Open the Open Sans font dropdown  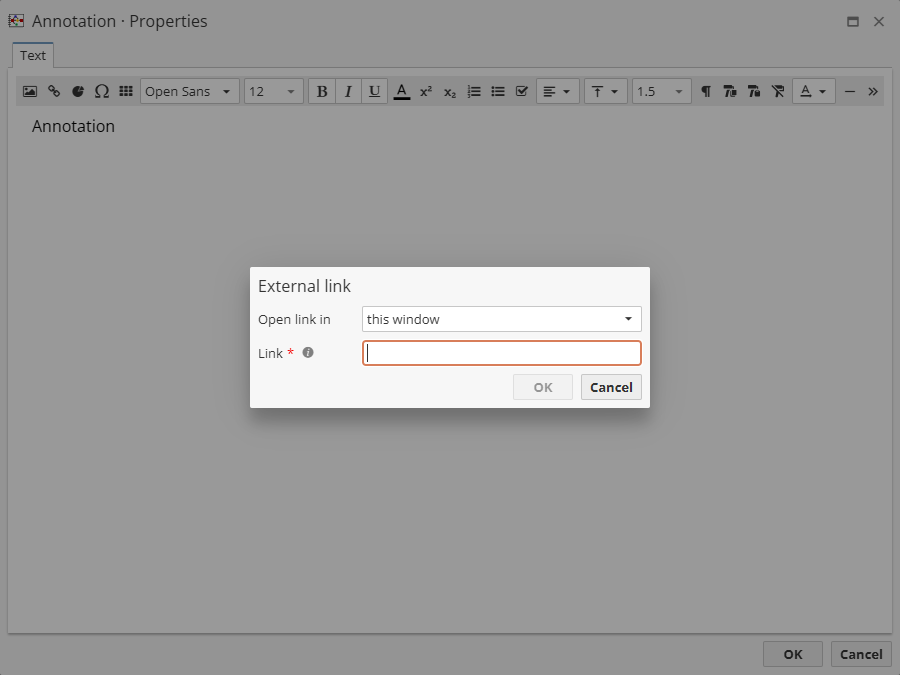[x=189, y=91]
